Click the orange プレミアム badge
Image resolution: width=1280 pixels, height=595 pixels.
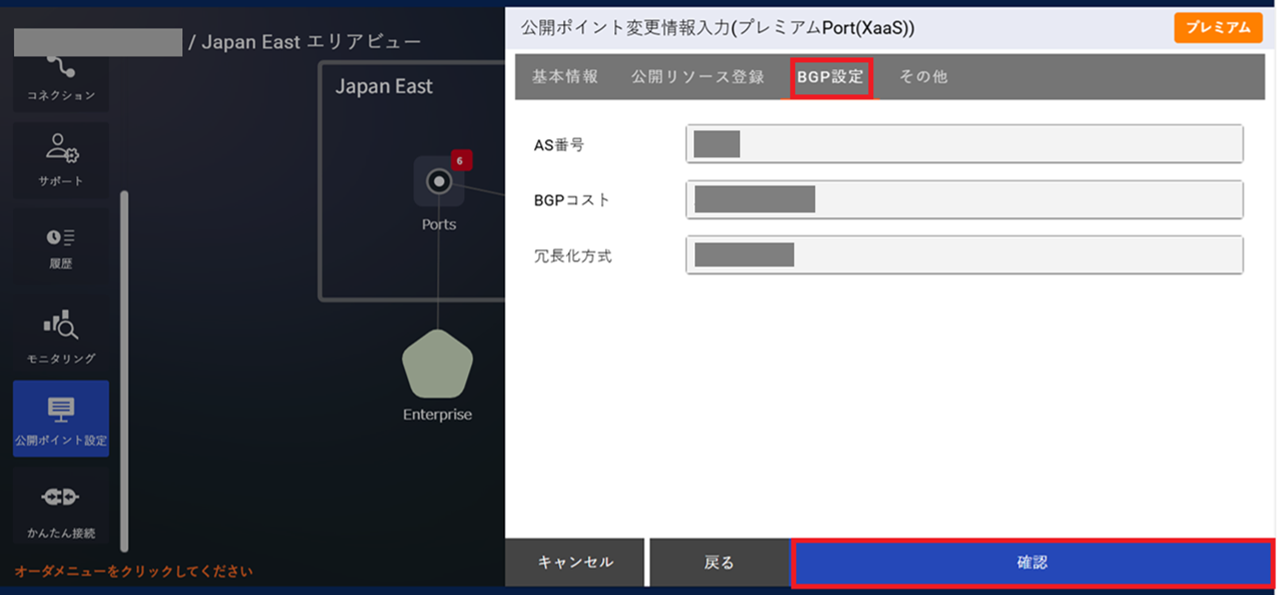[1217, 28]
